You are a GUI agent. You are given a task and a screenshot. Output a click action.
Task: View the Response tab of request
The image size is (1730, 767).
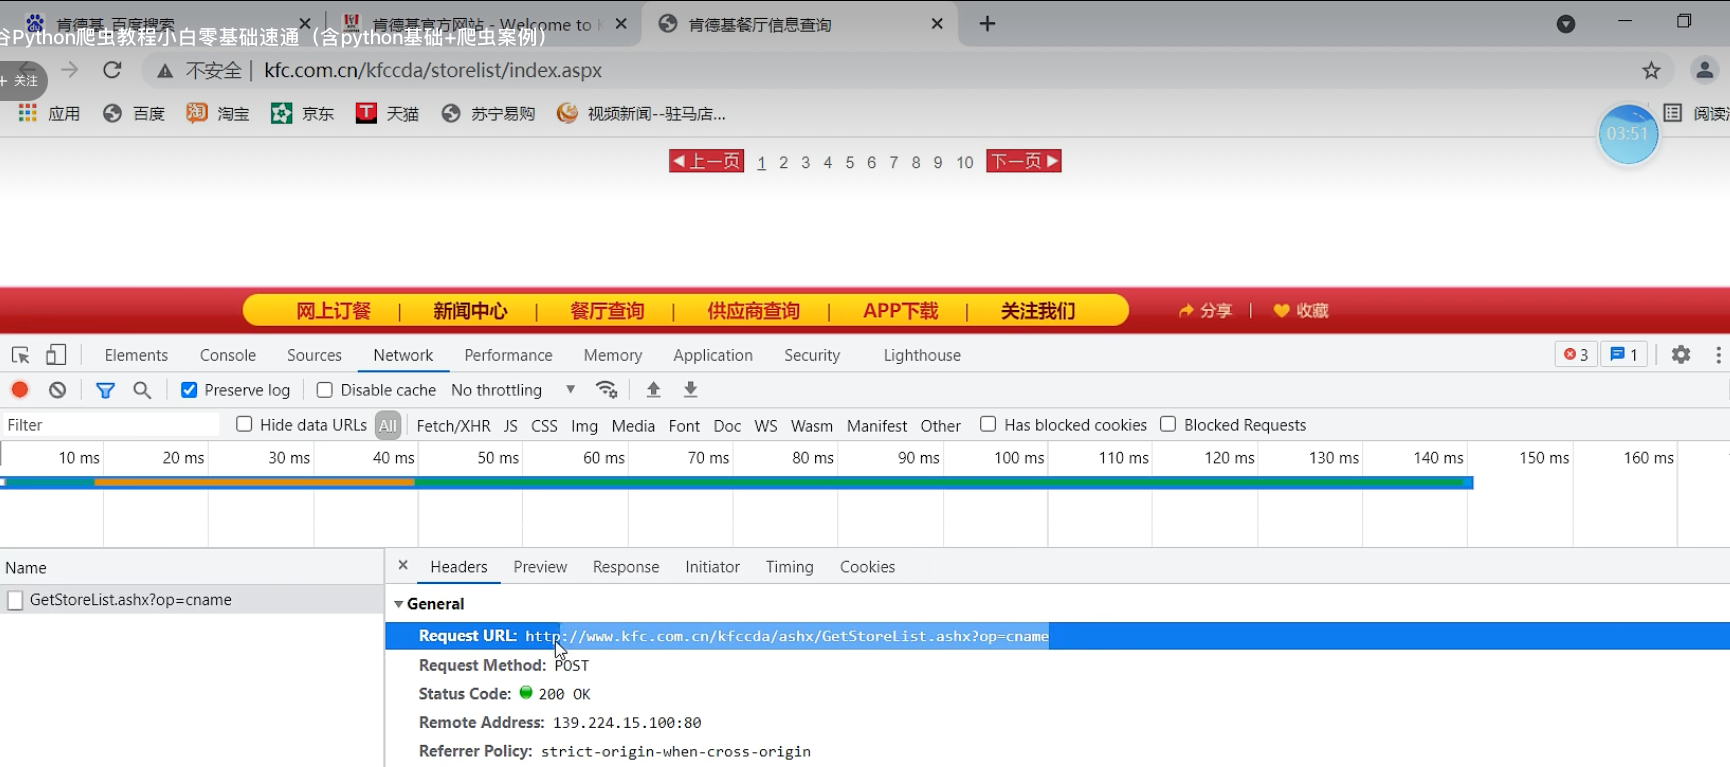tap(626, 567)
